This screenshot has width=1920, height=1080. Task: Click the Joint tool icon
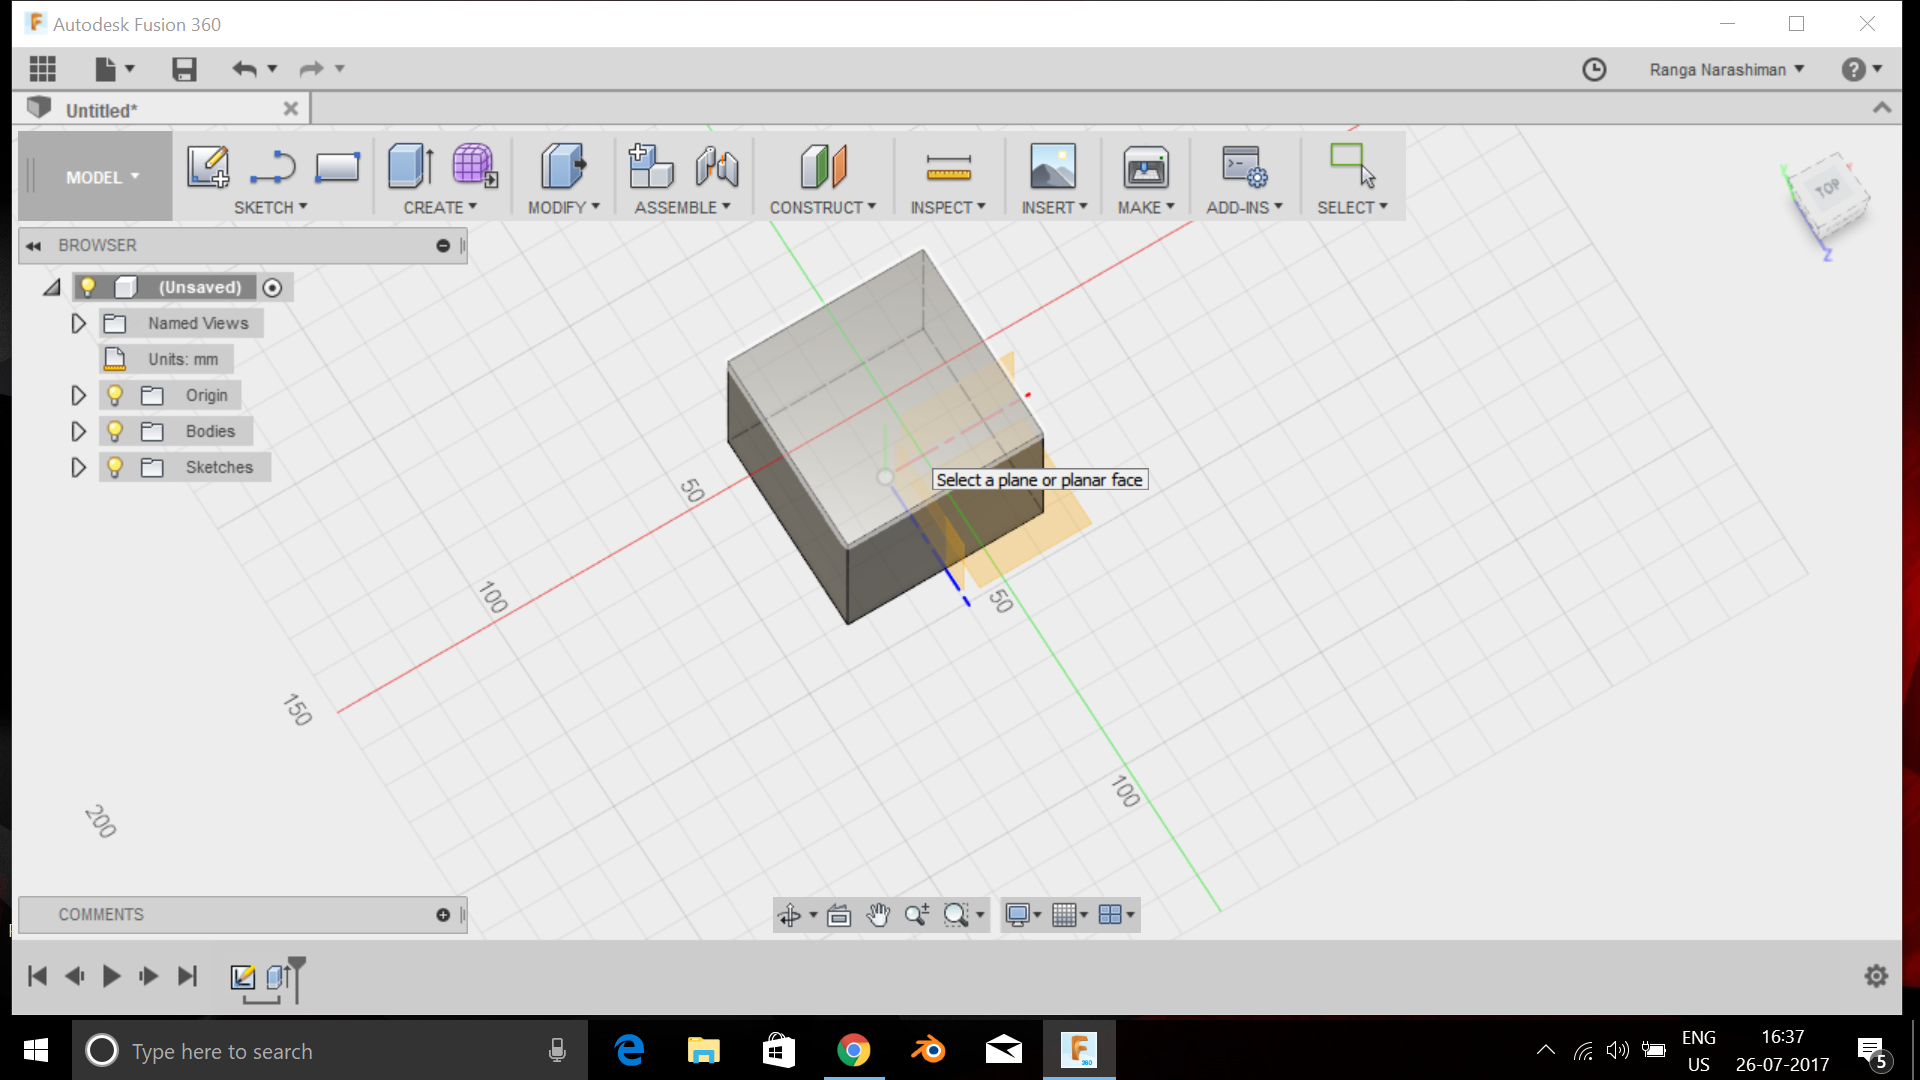pyautogui.click(x=717, y=166)
